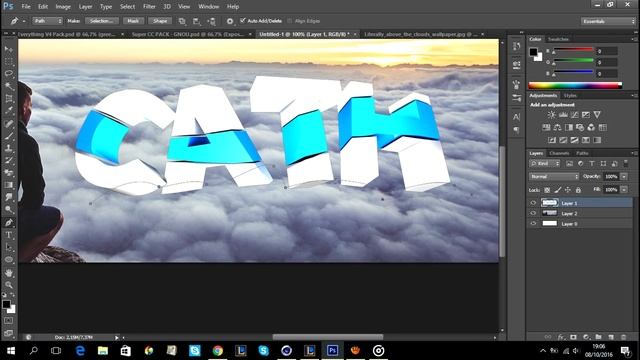This screenshot has width=640, height=360.
Task: Switch to the Channels tab
Action: point(559,153)
